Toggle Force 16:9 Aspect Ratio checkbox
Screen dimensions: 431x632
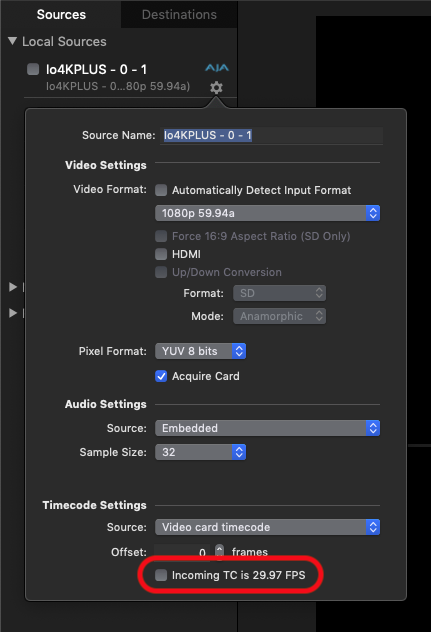(x=161, y=236)
